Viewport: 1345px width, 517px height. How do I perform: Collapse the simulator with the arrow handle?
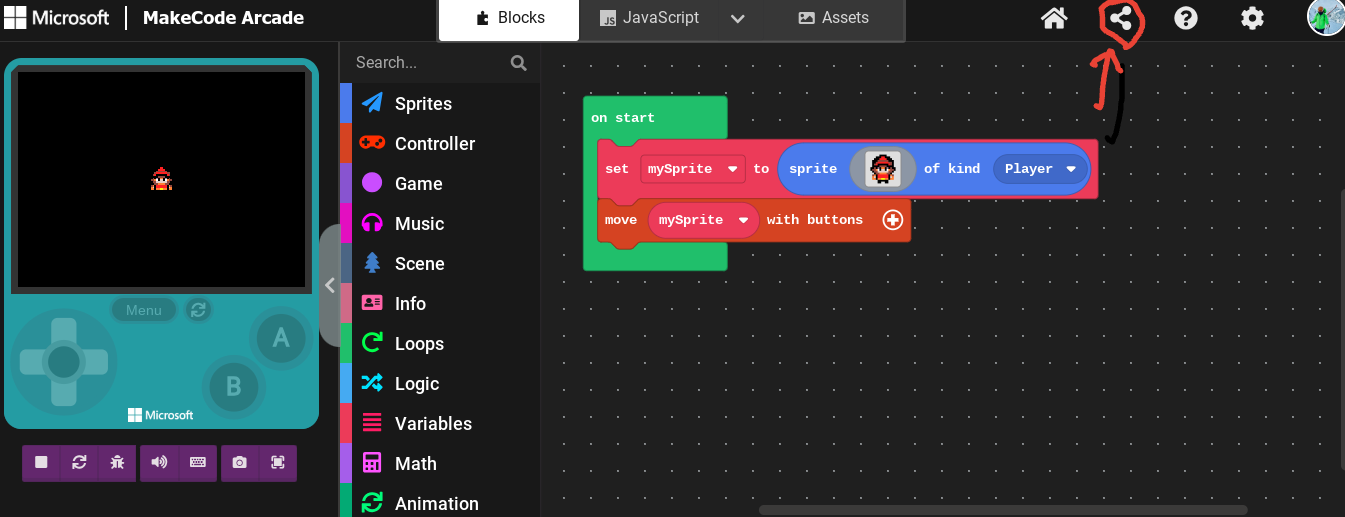coord(330,286)
